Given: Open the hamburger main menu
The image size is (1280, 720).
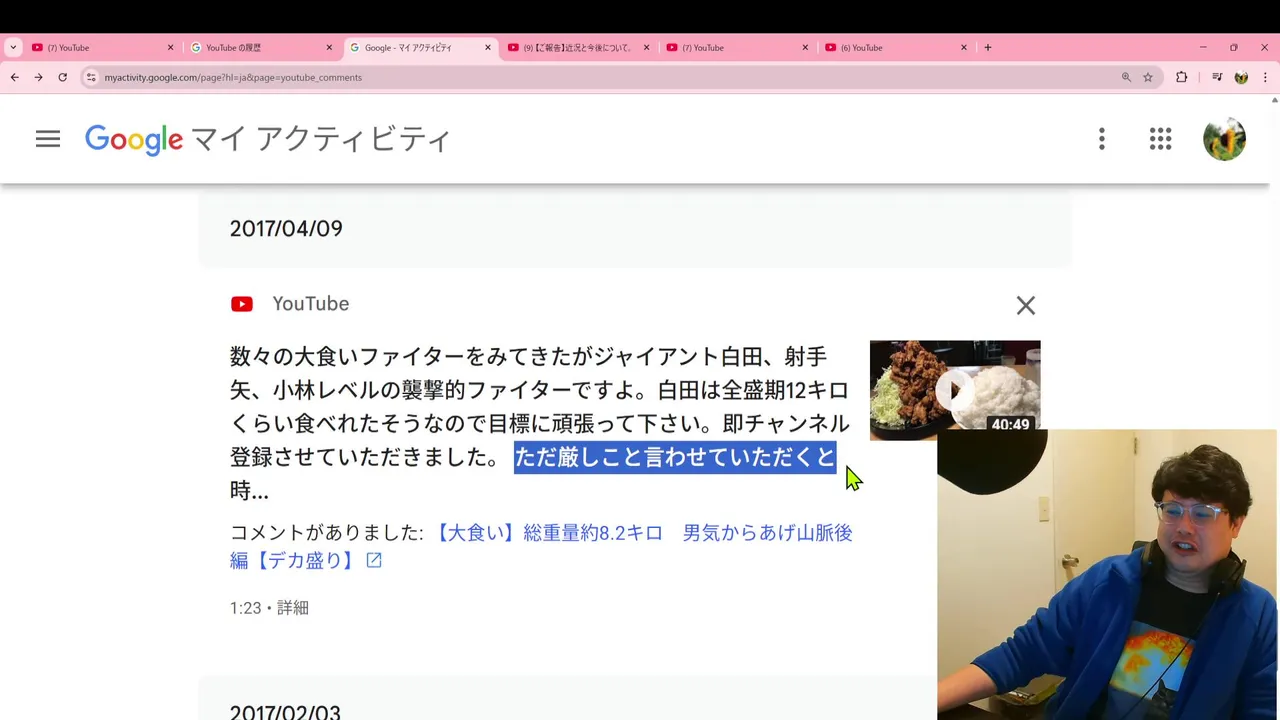Looking at the screenshot, I should (x=48, y=139).
